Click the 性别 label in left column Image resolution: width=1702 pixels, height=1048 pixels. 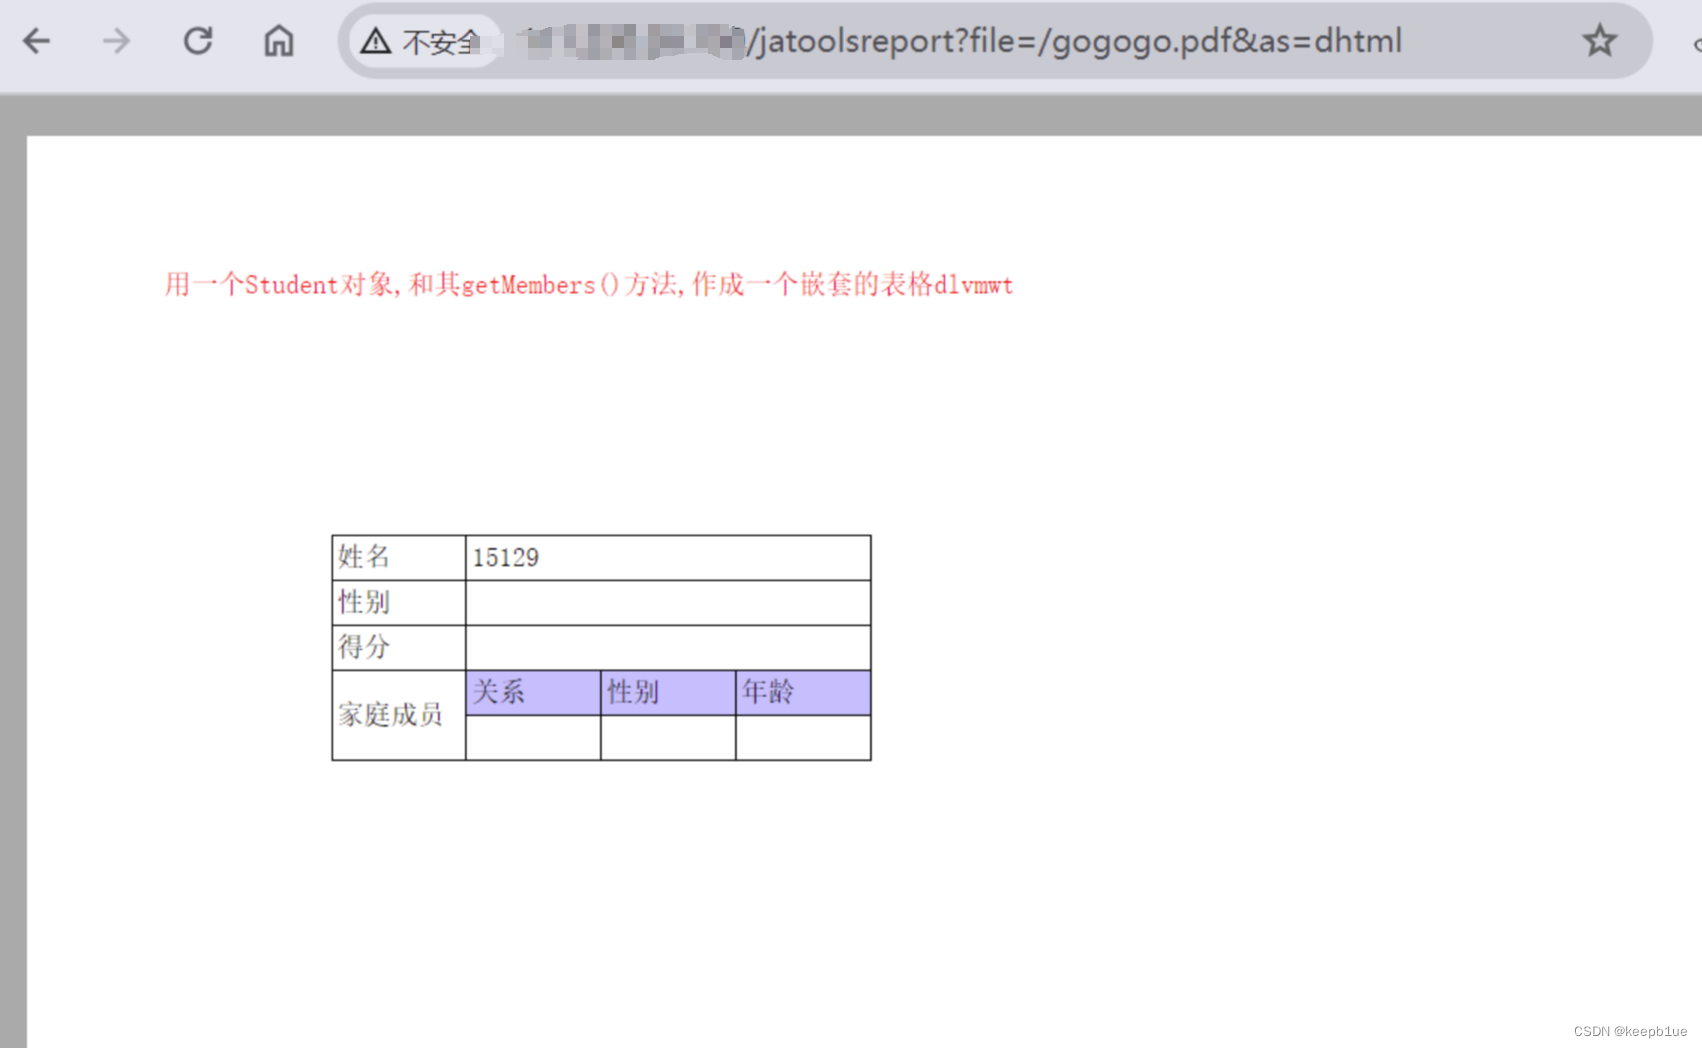tap(399, 602)
